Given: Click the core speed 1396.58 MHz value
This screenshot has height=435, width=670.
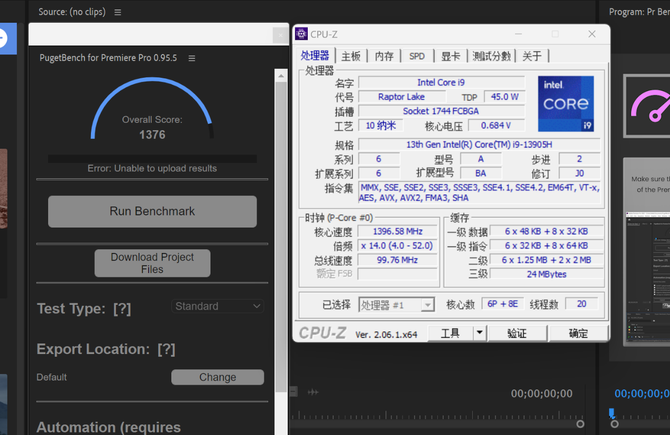Looking at the screenshot, I should click(397, 232).
